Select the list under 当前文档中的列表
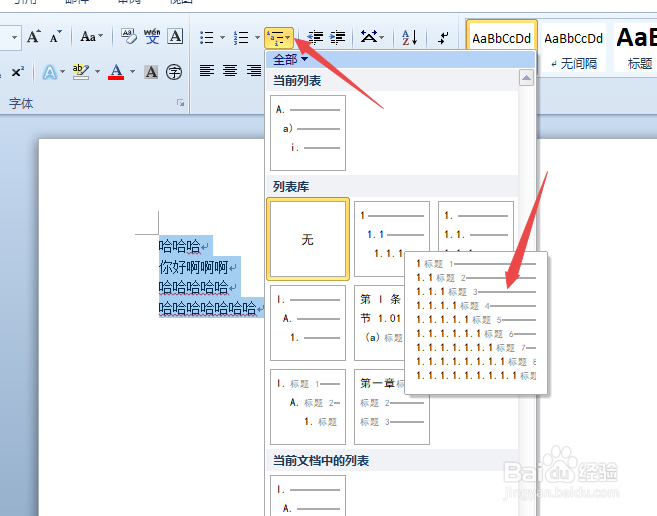Screen dimensions: 657x516 pos(308,495)
